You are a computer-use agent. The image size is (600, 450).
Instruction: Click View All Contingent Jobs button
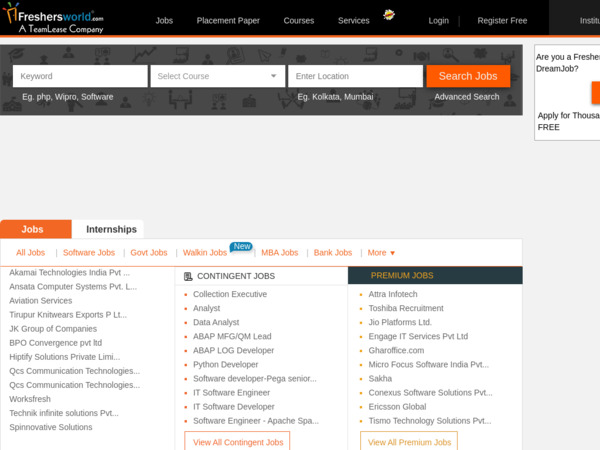tap(237, 442)
